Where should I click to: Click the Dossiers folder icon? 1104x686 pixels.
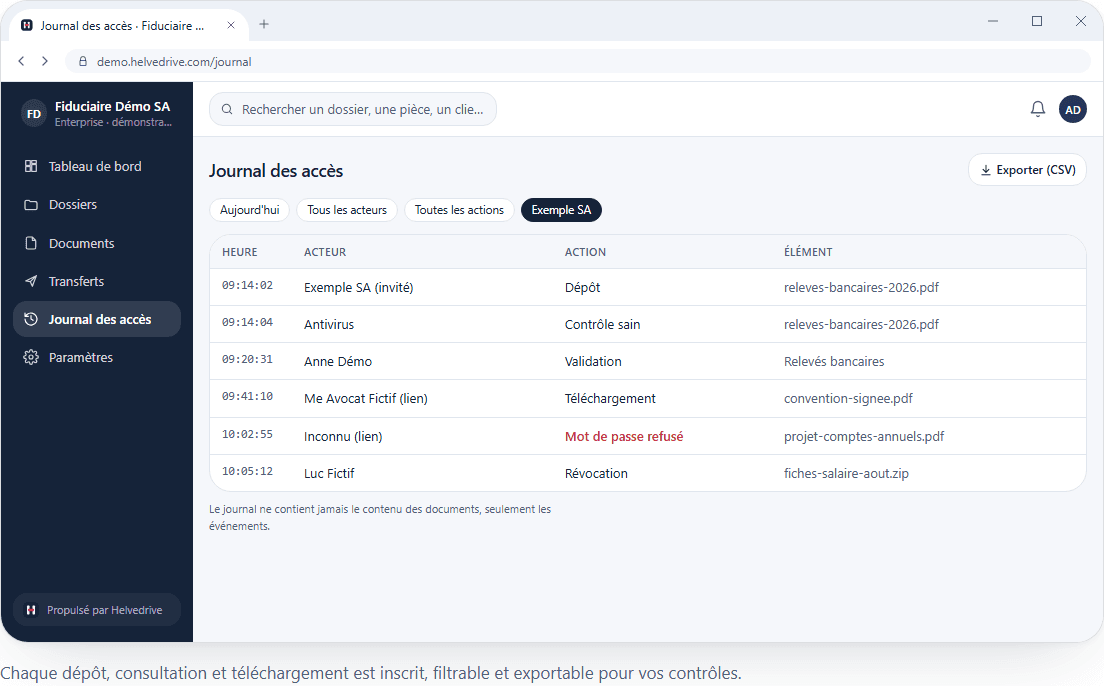(x=31, y=205)
